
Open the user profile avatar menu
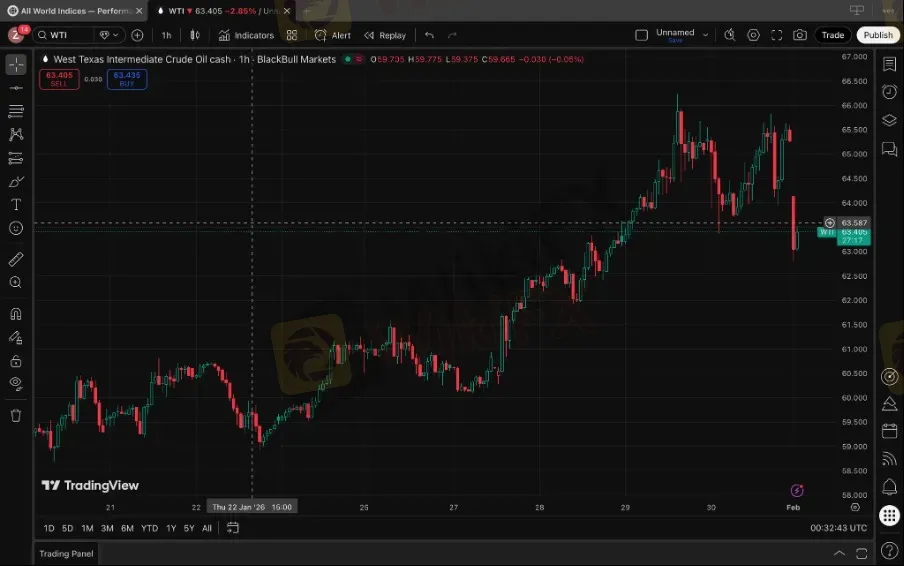point(16,35)
